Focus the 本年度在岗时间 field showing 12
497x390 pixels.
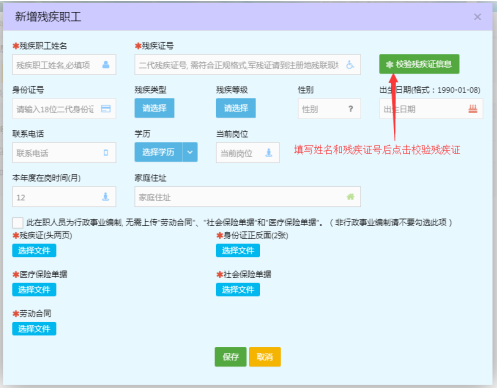64,197
